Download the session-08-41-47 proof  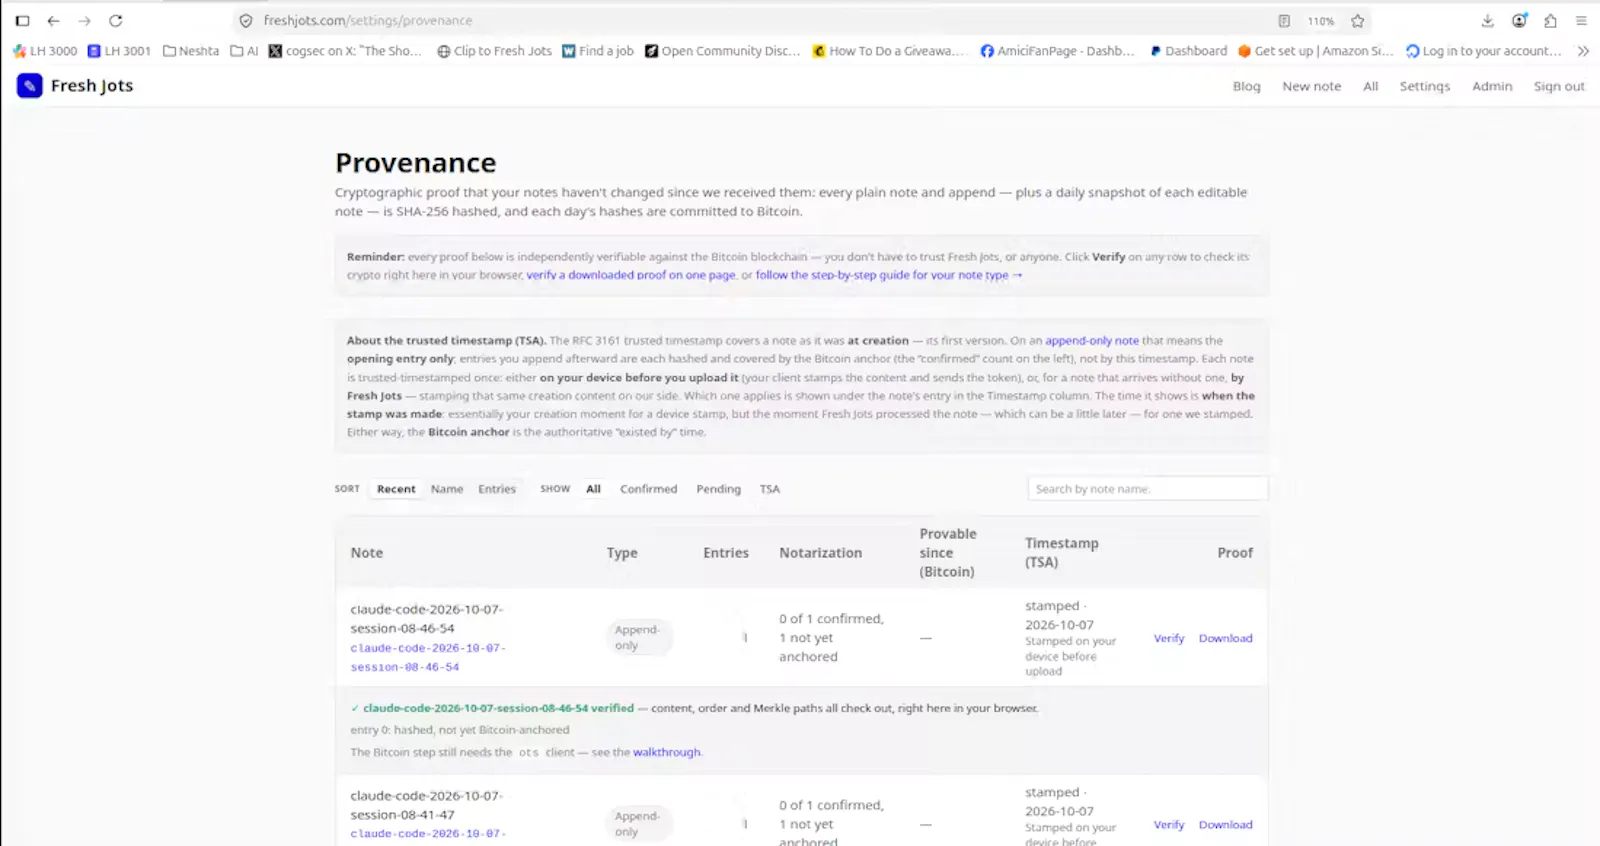pyautogui.click(x=1225, y=825)
